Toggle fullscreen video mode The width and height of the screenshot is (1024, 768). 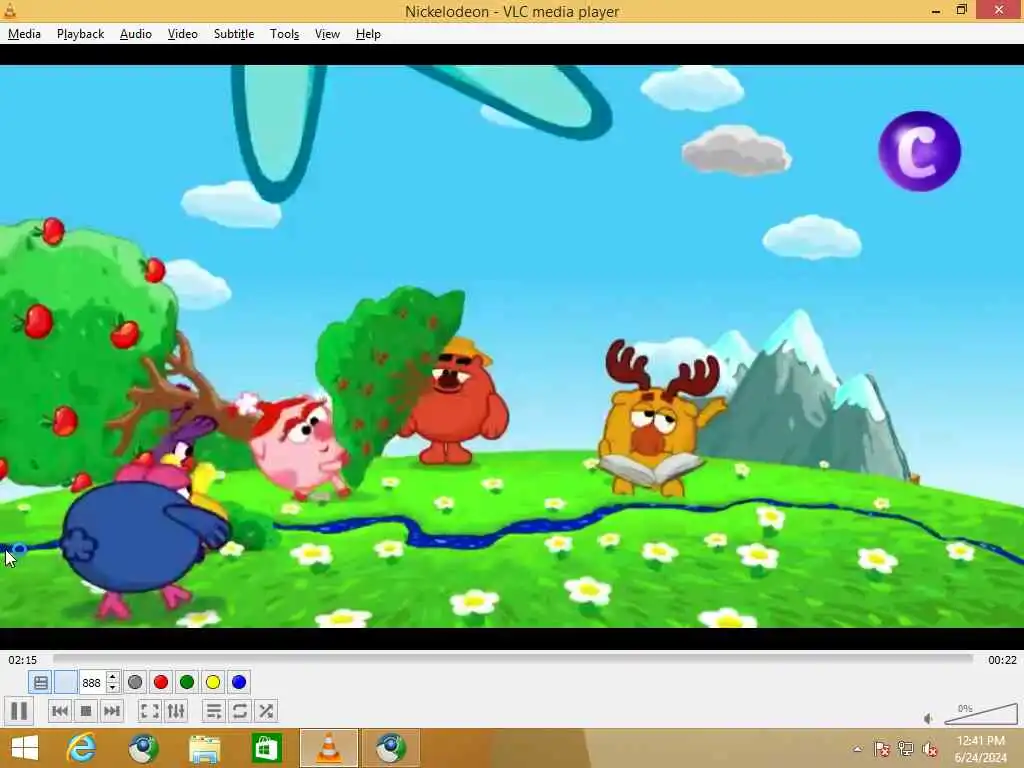pyautogui.click(x=150, y=711)
